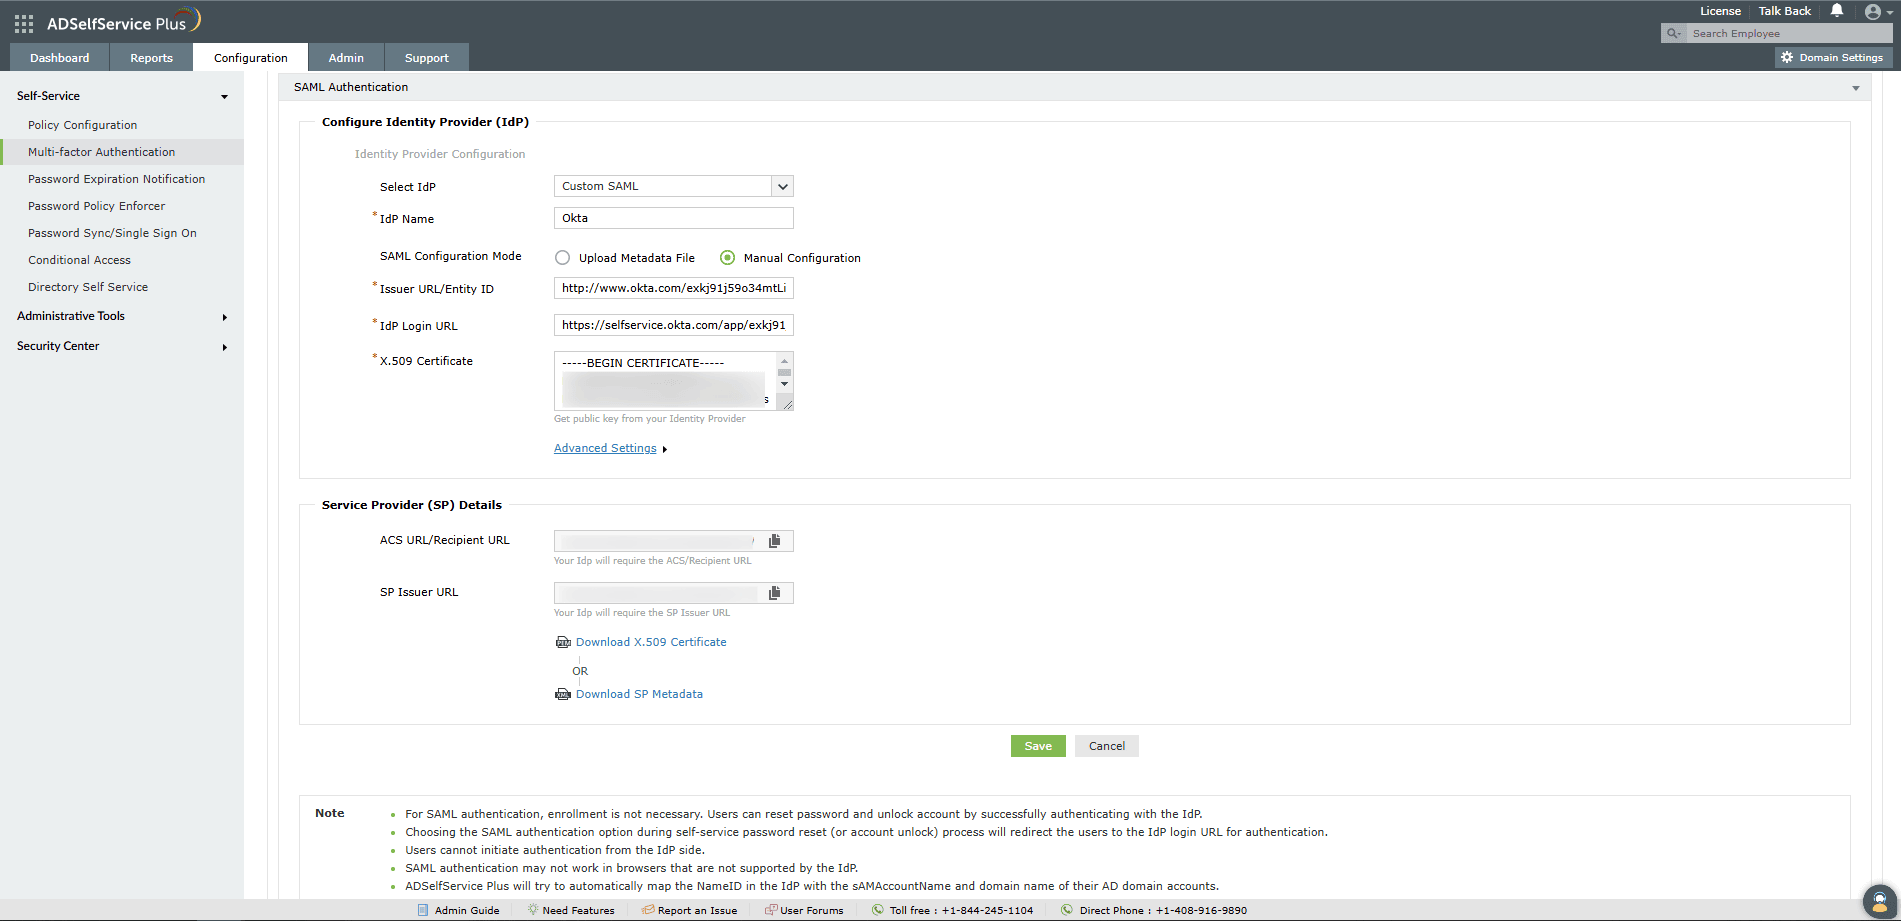Image resolution: width=1901 pixels, height=921 pixels.
Task: Click the IdP Login URL field
Action: tap(674, 325)
